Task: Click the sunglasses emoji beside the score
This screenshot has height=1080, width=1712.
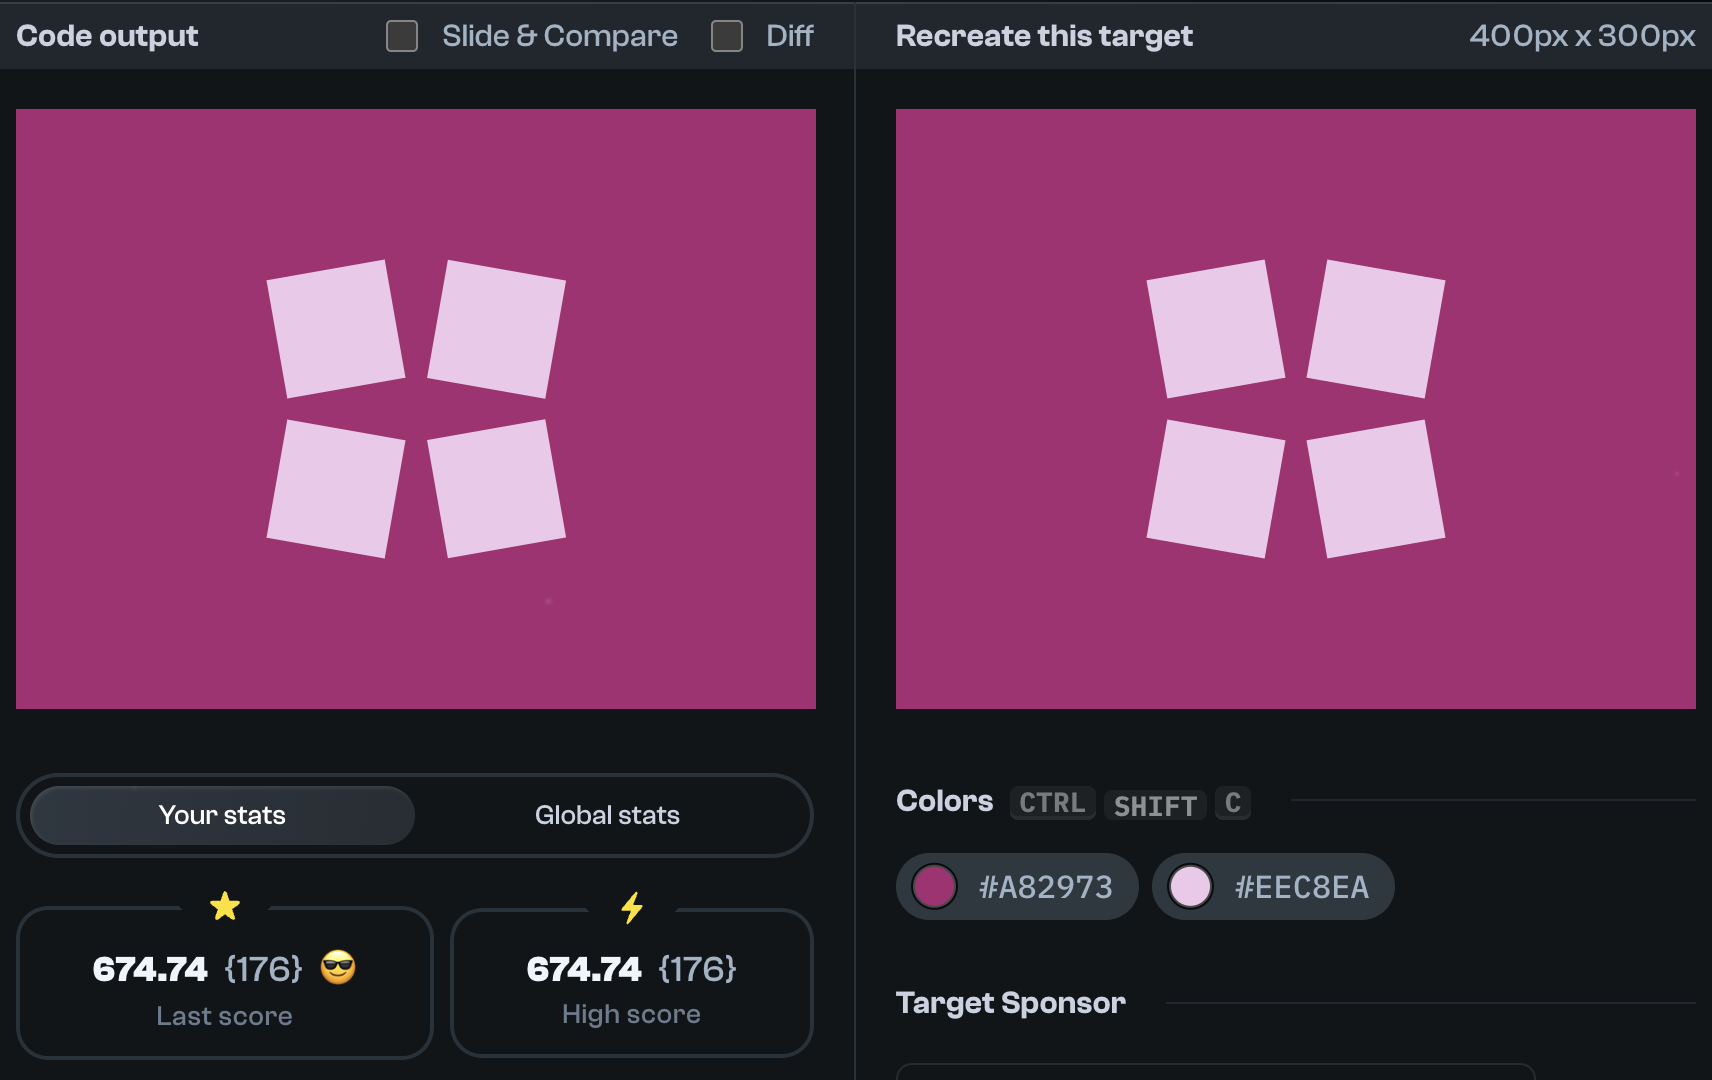Action: click(x=340, y=967)
